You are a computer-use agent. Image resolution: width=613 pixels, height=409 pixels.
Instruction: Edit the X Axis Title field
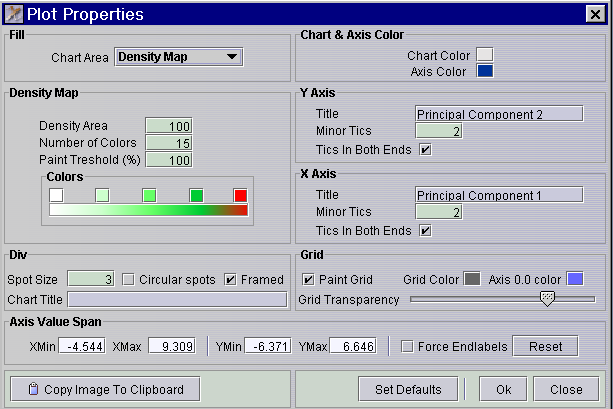click(x=499, y=195)
